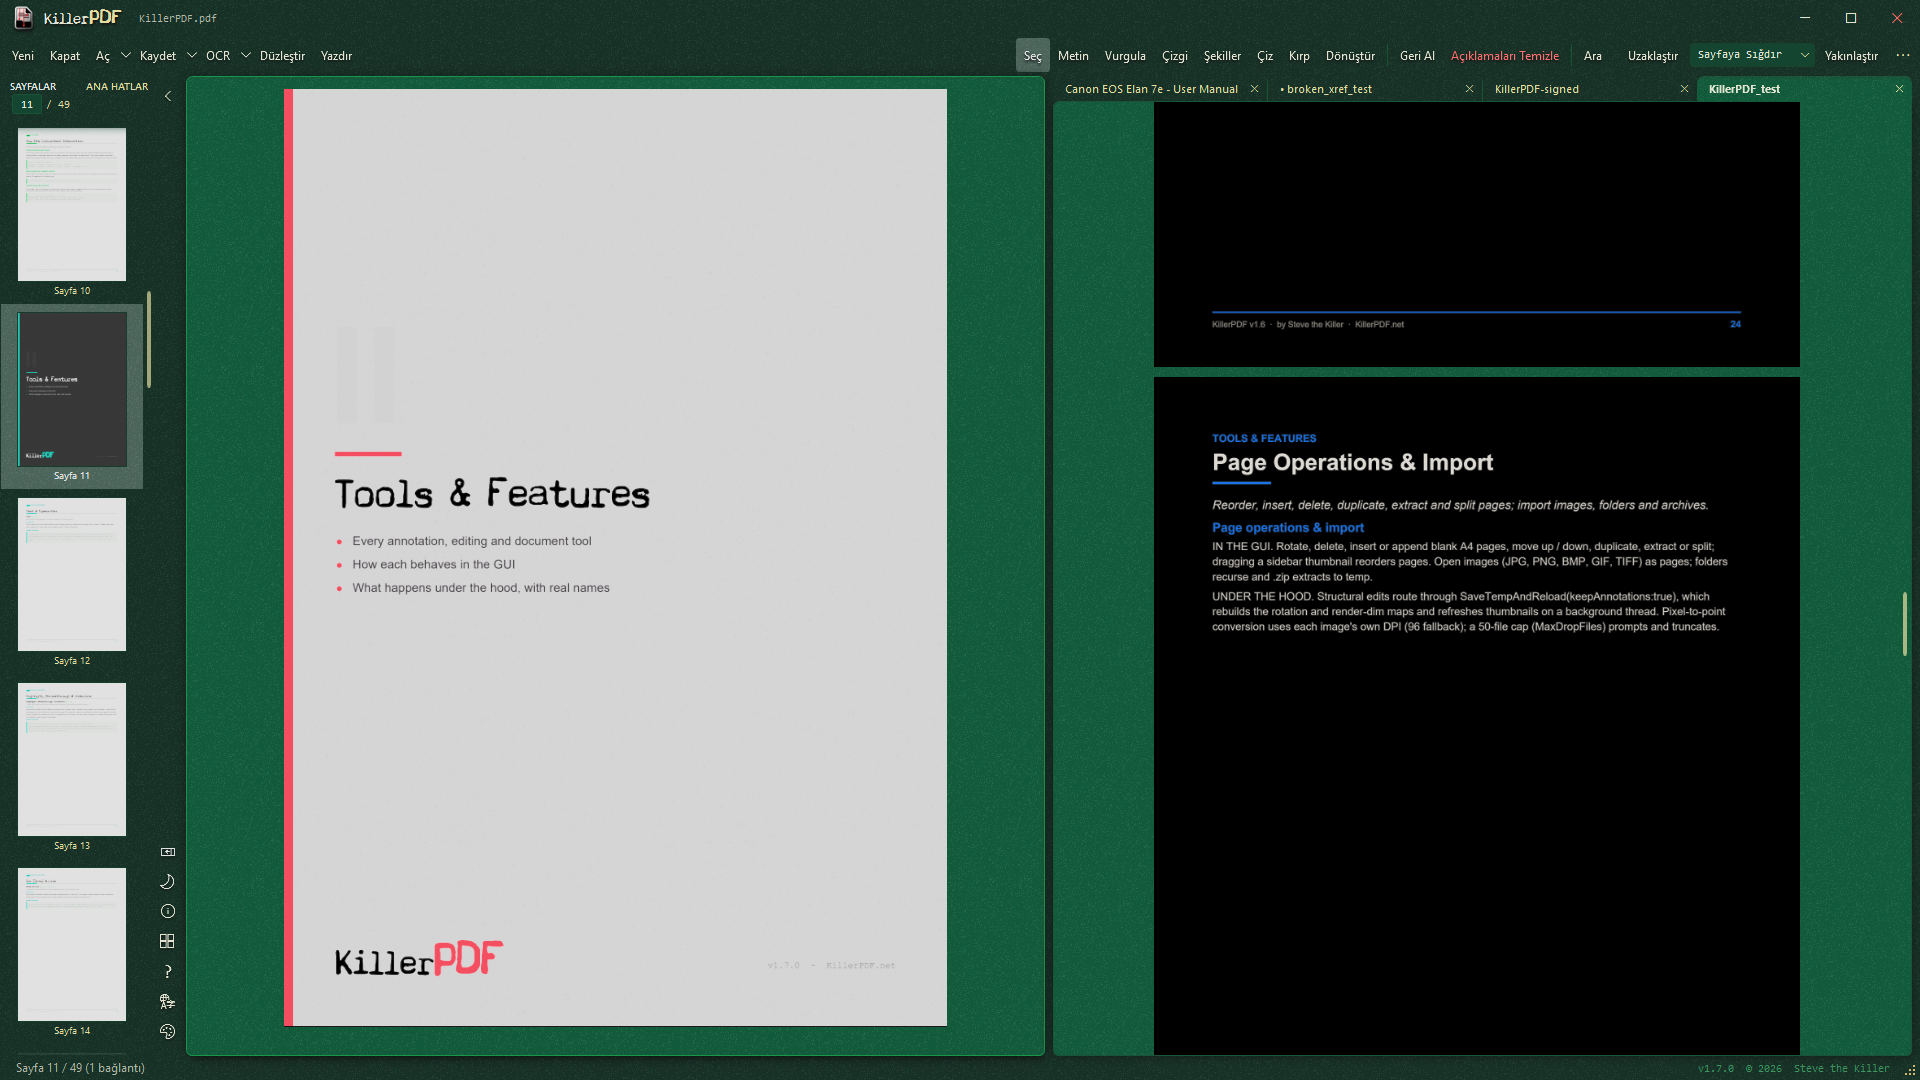Screen dimensions: 1920x1080
Task: Click Ara to search
Action: (1593, 56)
